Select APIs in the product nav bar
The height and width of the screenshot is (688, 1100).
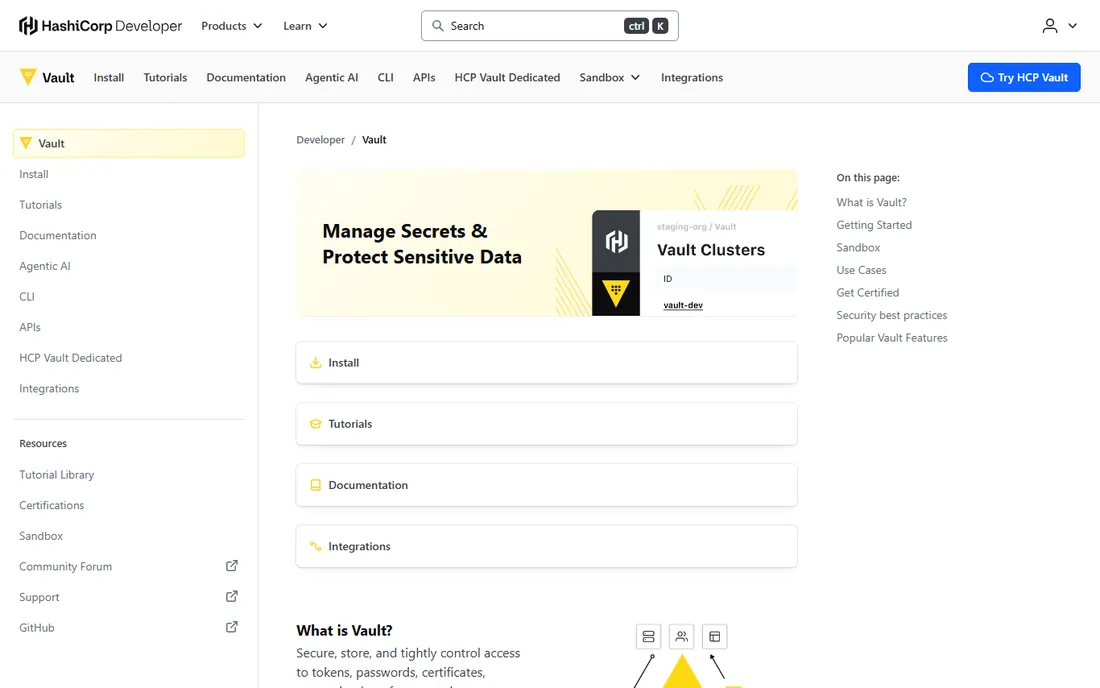(424, 77)
